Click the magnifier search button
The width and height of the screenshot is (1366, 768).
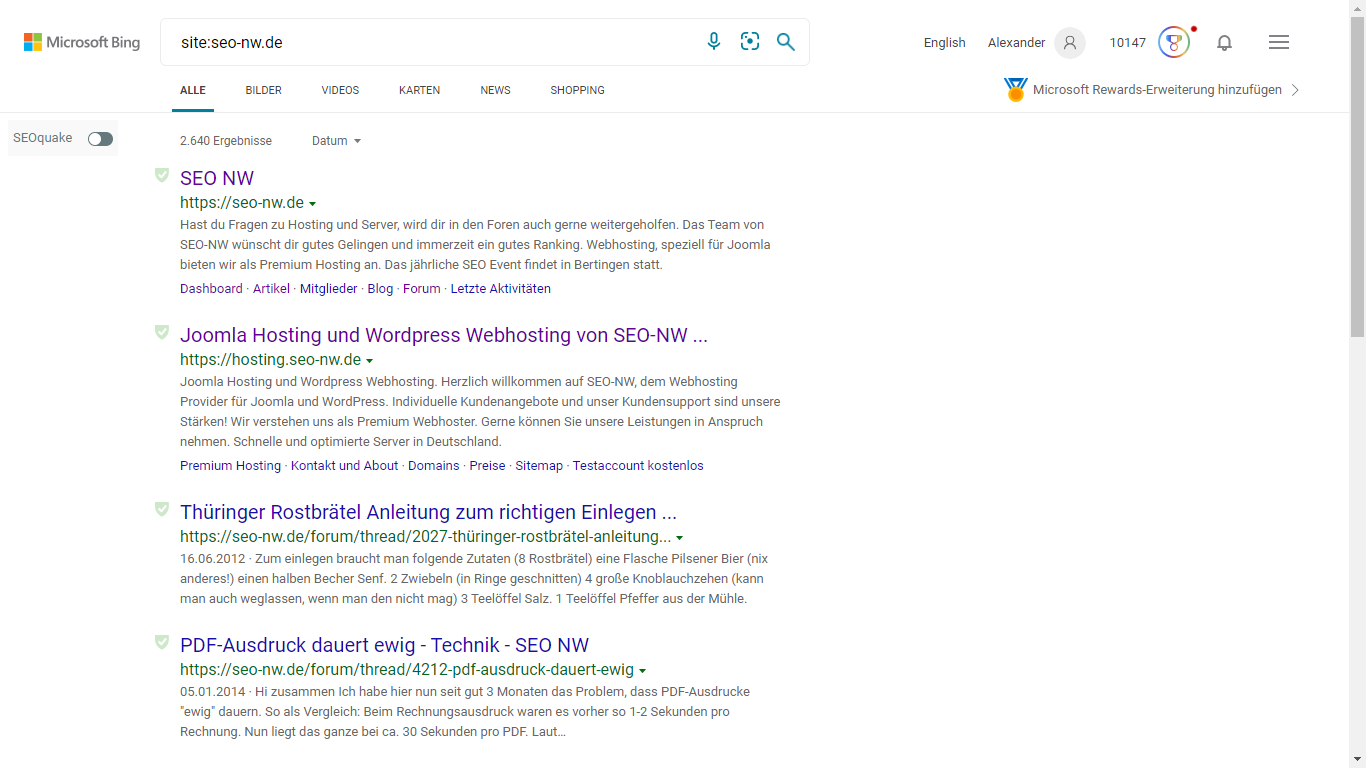click(786, 41)
